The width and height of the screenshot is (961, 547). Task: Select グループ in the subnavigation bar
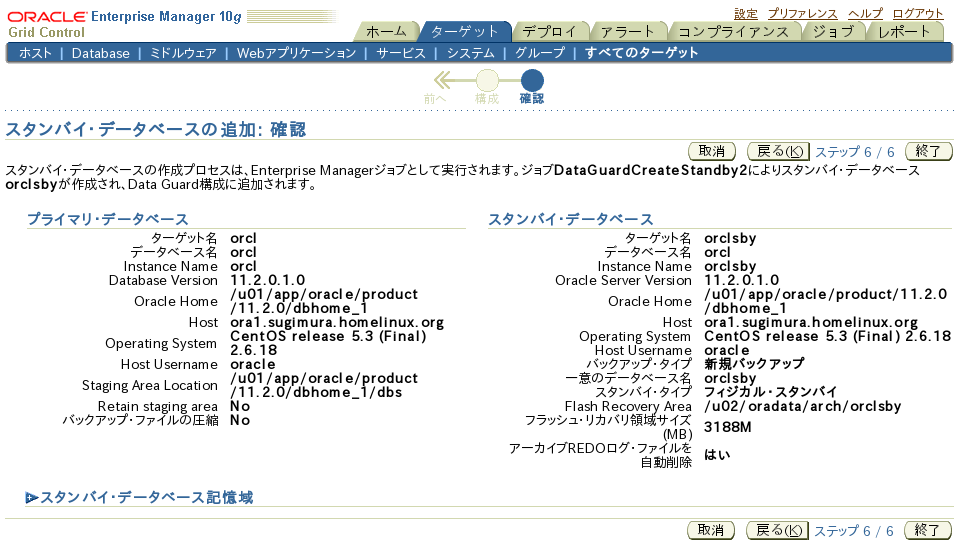539,53
